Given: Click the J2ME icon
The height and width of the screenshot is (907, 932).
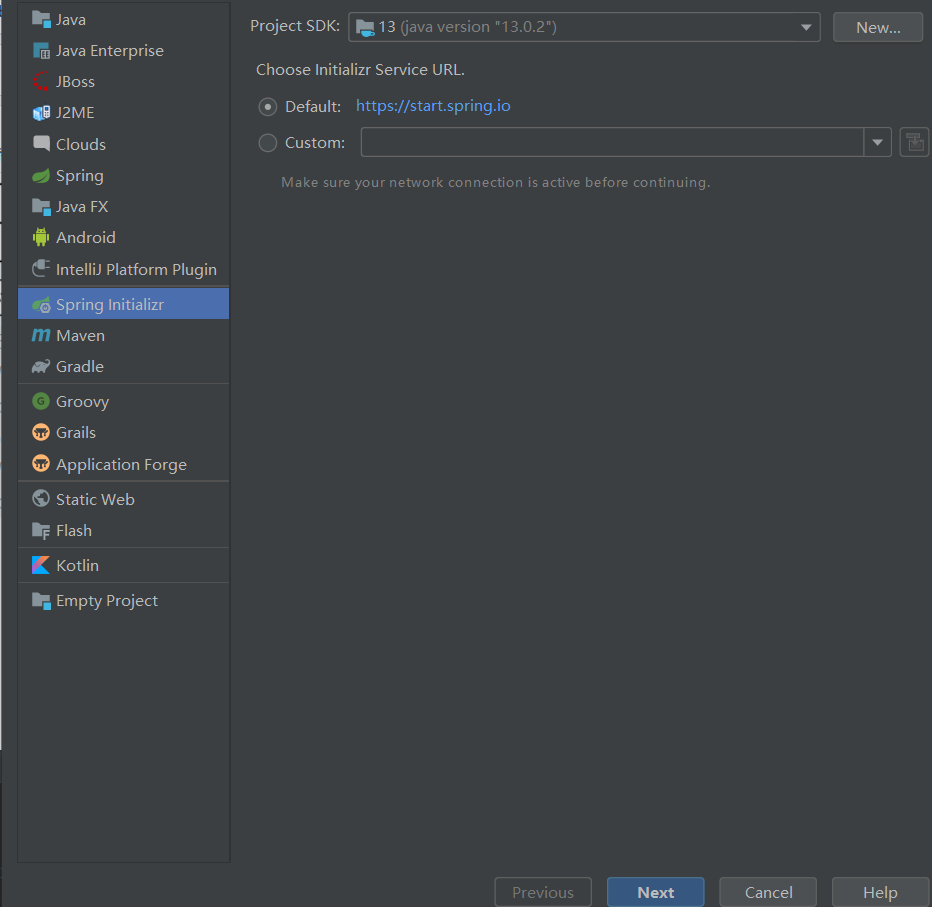Looking at the screenshot, I should coord(41,113).
